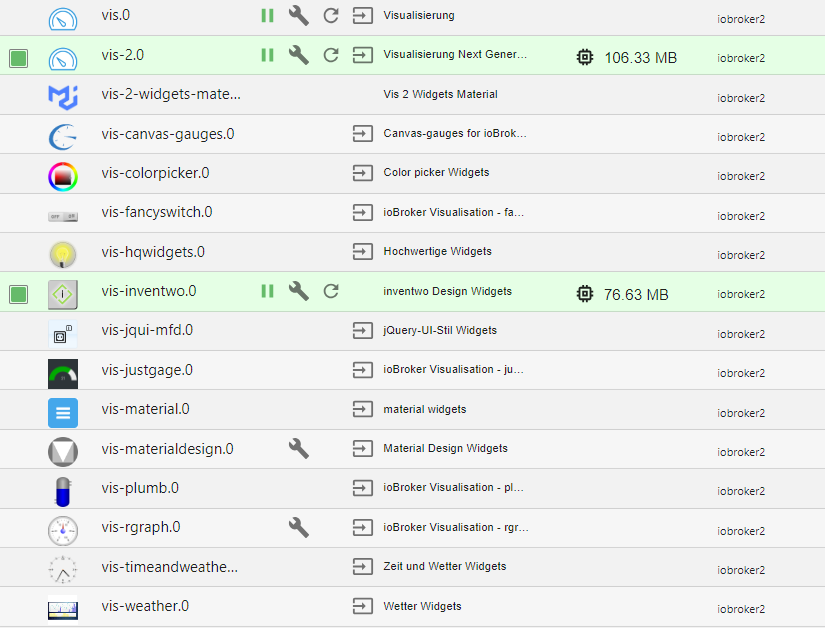Open web link icon for vis-2.0
825x628 pixels.
pos(363,55)
